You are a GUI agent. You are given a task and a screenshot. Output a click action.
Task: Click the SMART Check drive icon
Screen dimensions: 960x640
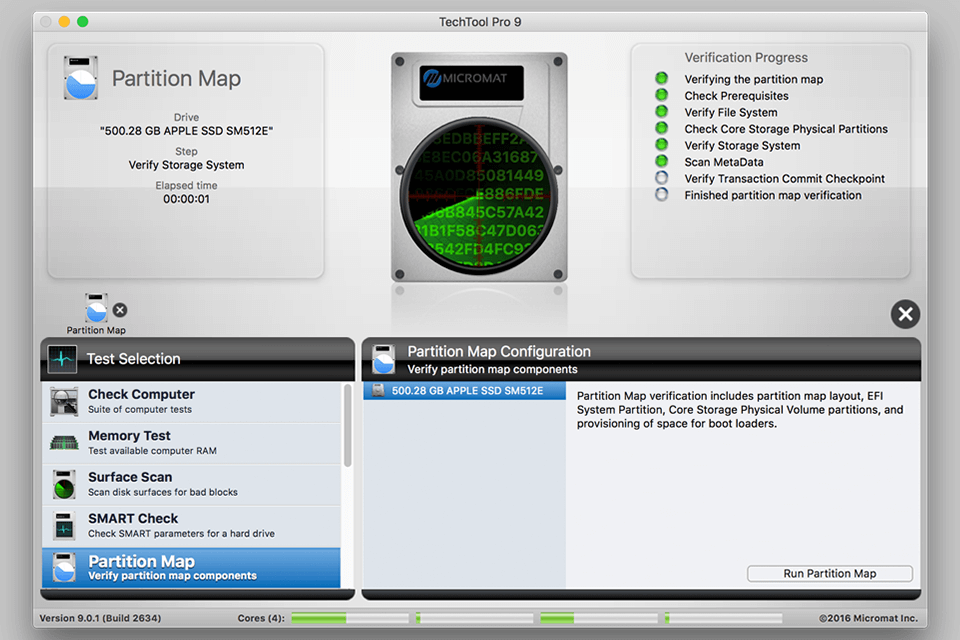[64, 525]
